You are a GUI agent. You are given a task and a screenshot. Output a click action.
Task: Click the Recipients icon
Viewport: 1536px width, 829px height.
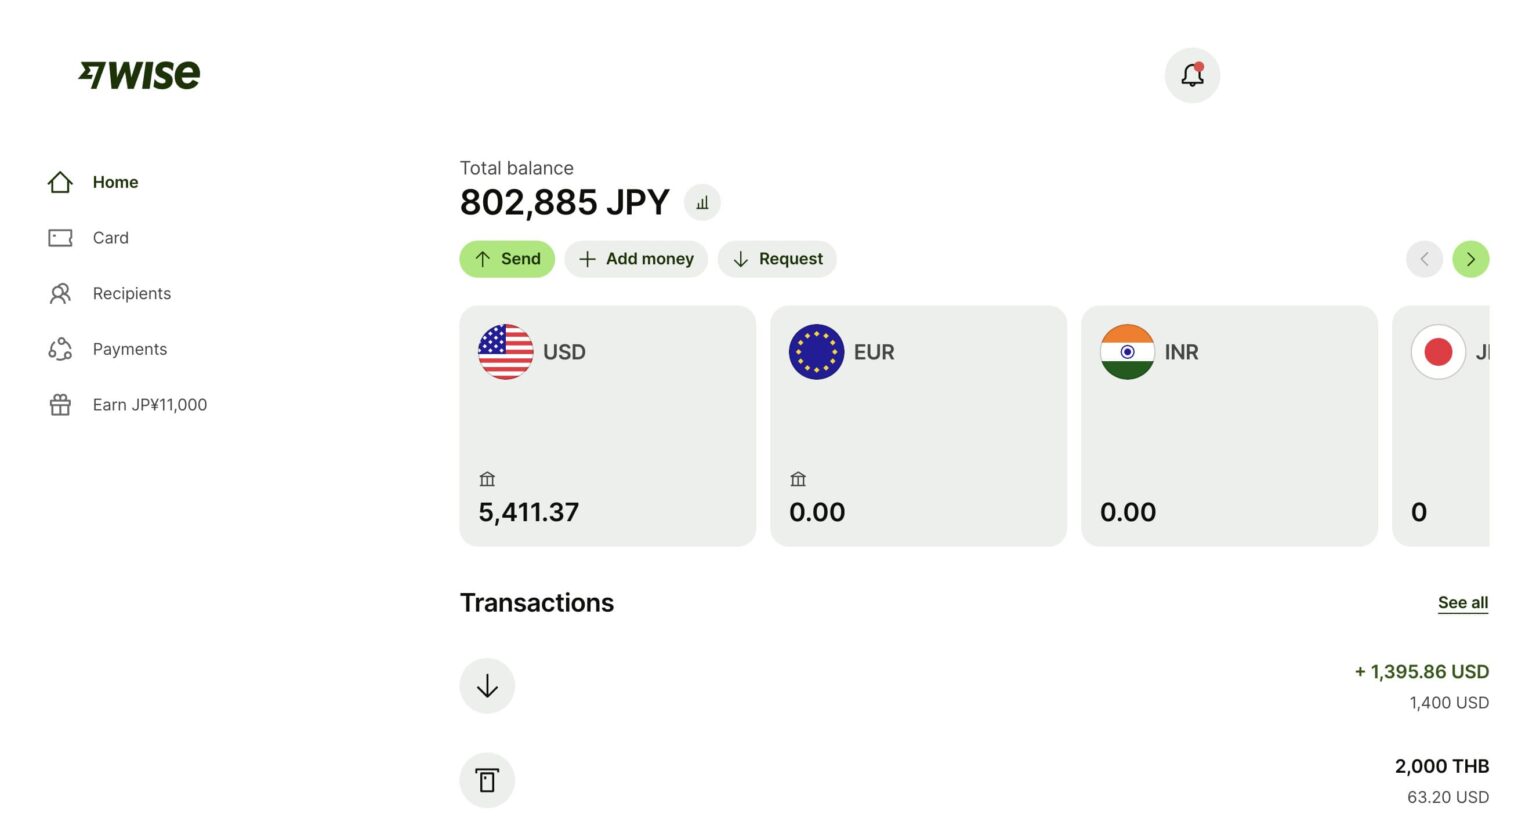pos(60,293)
